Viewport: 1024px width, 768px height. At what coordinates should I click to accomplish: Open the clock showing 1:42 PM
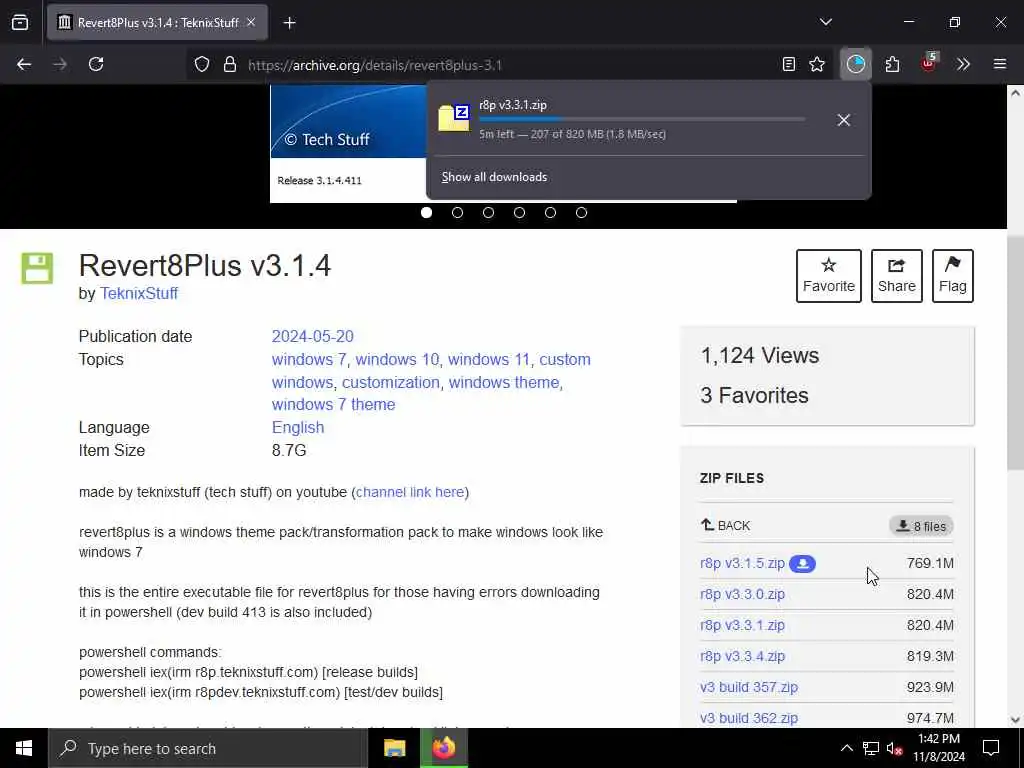pos(939,748)
